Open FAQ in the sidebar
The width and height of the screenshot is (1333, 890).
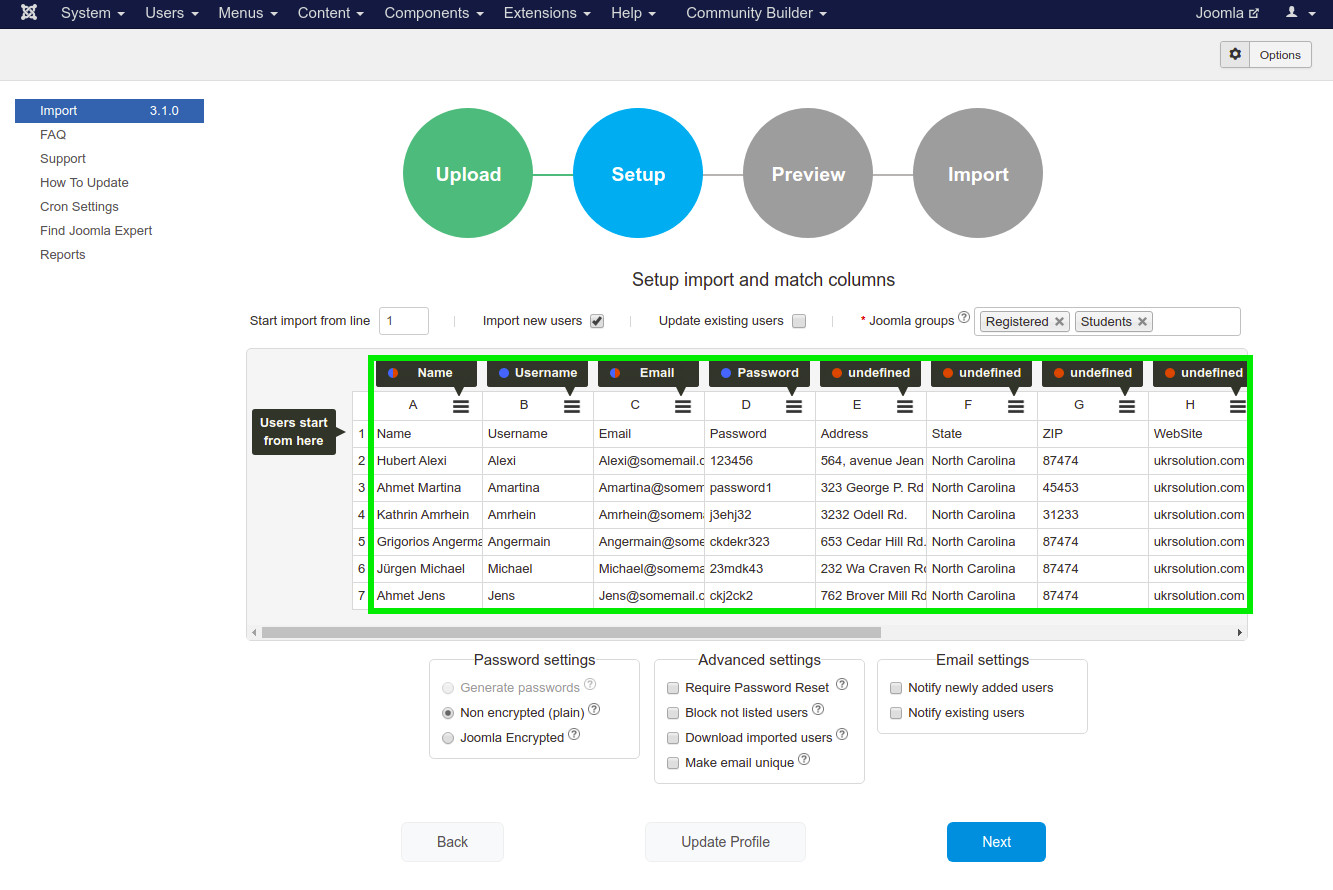tap(53, 135)
